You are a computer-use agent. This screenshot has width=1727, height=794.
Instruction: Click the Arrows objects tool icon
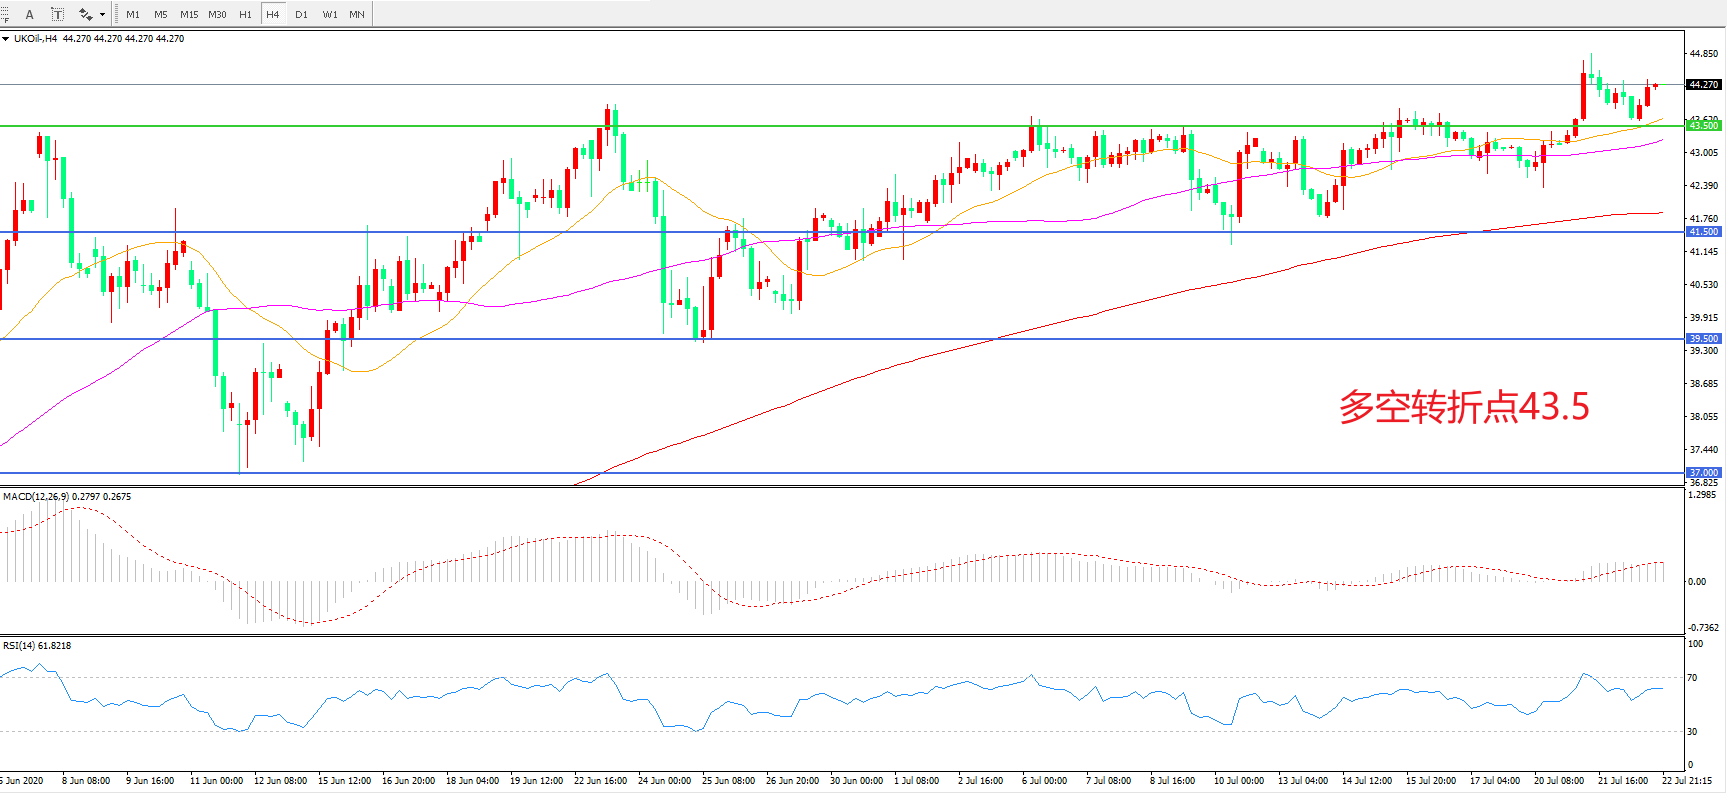(85, 14)
